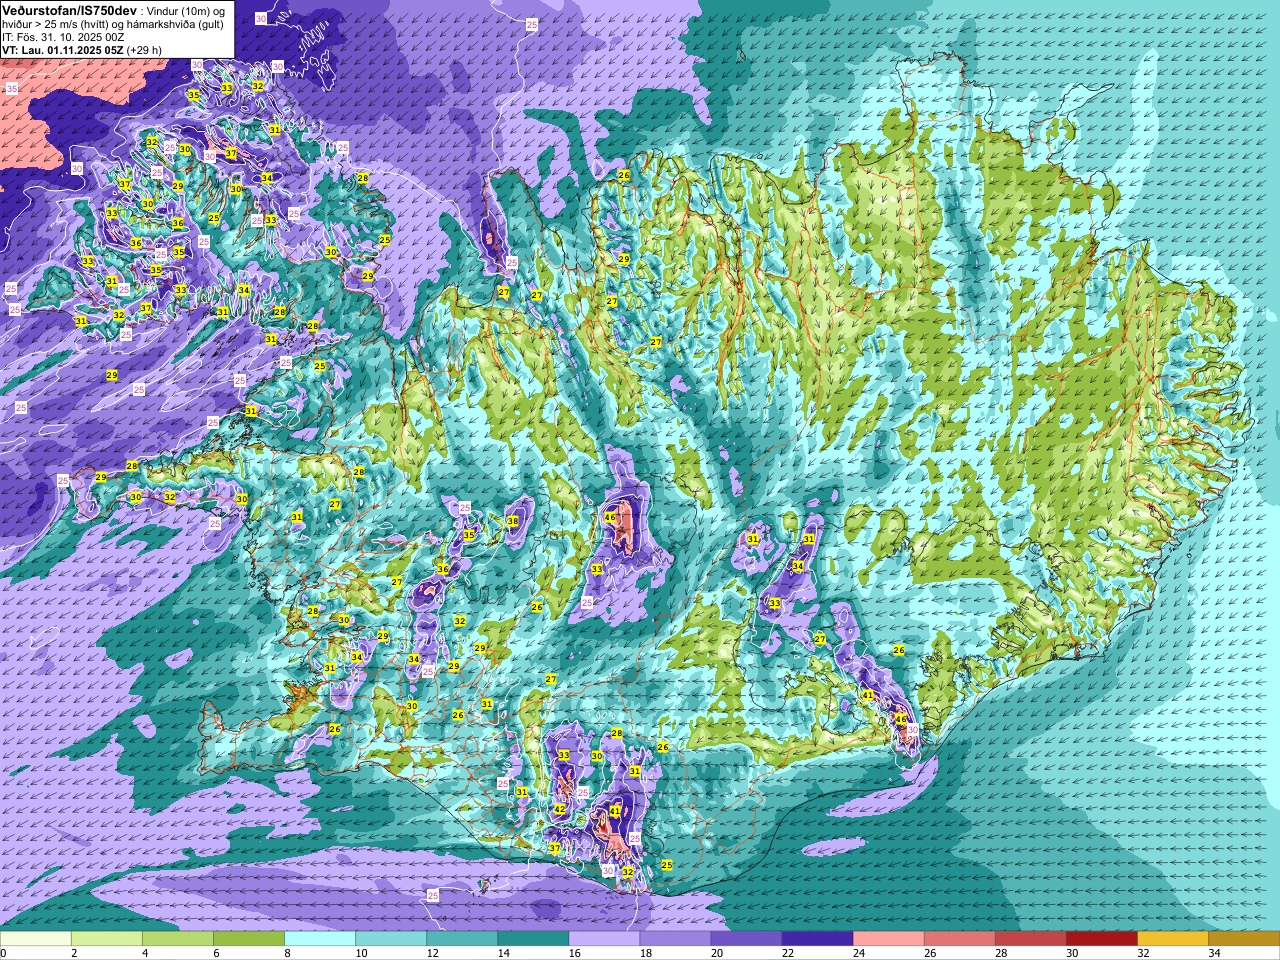Viewport: 1280px width, 960px height.
Task: Select the 4–6 green legend swatch
Action: (178, 939)
